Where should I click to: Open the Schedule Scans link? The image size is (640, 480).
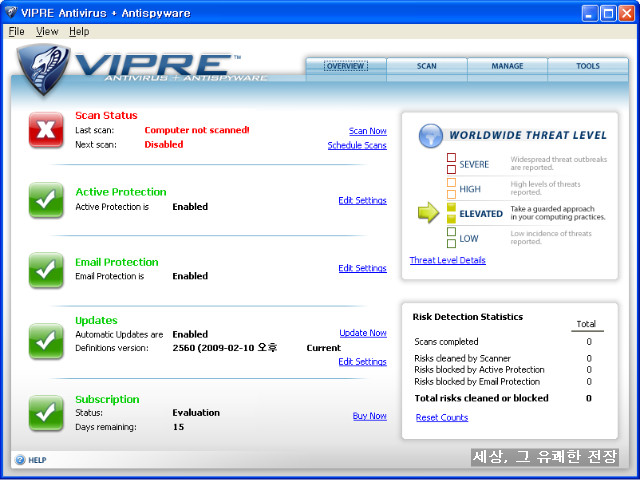[357, 145]
